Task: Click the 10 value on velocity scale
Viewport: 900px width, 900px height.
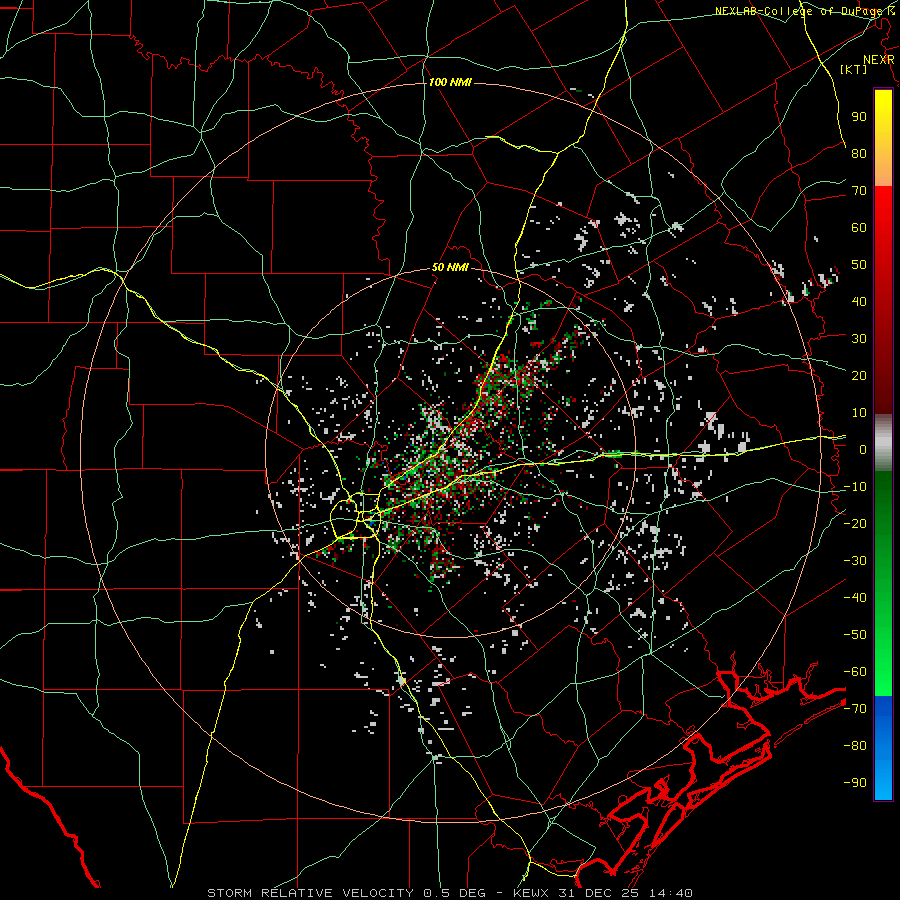Action: pyautogui.click(x=859, y=413)
